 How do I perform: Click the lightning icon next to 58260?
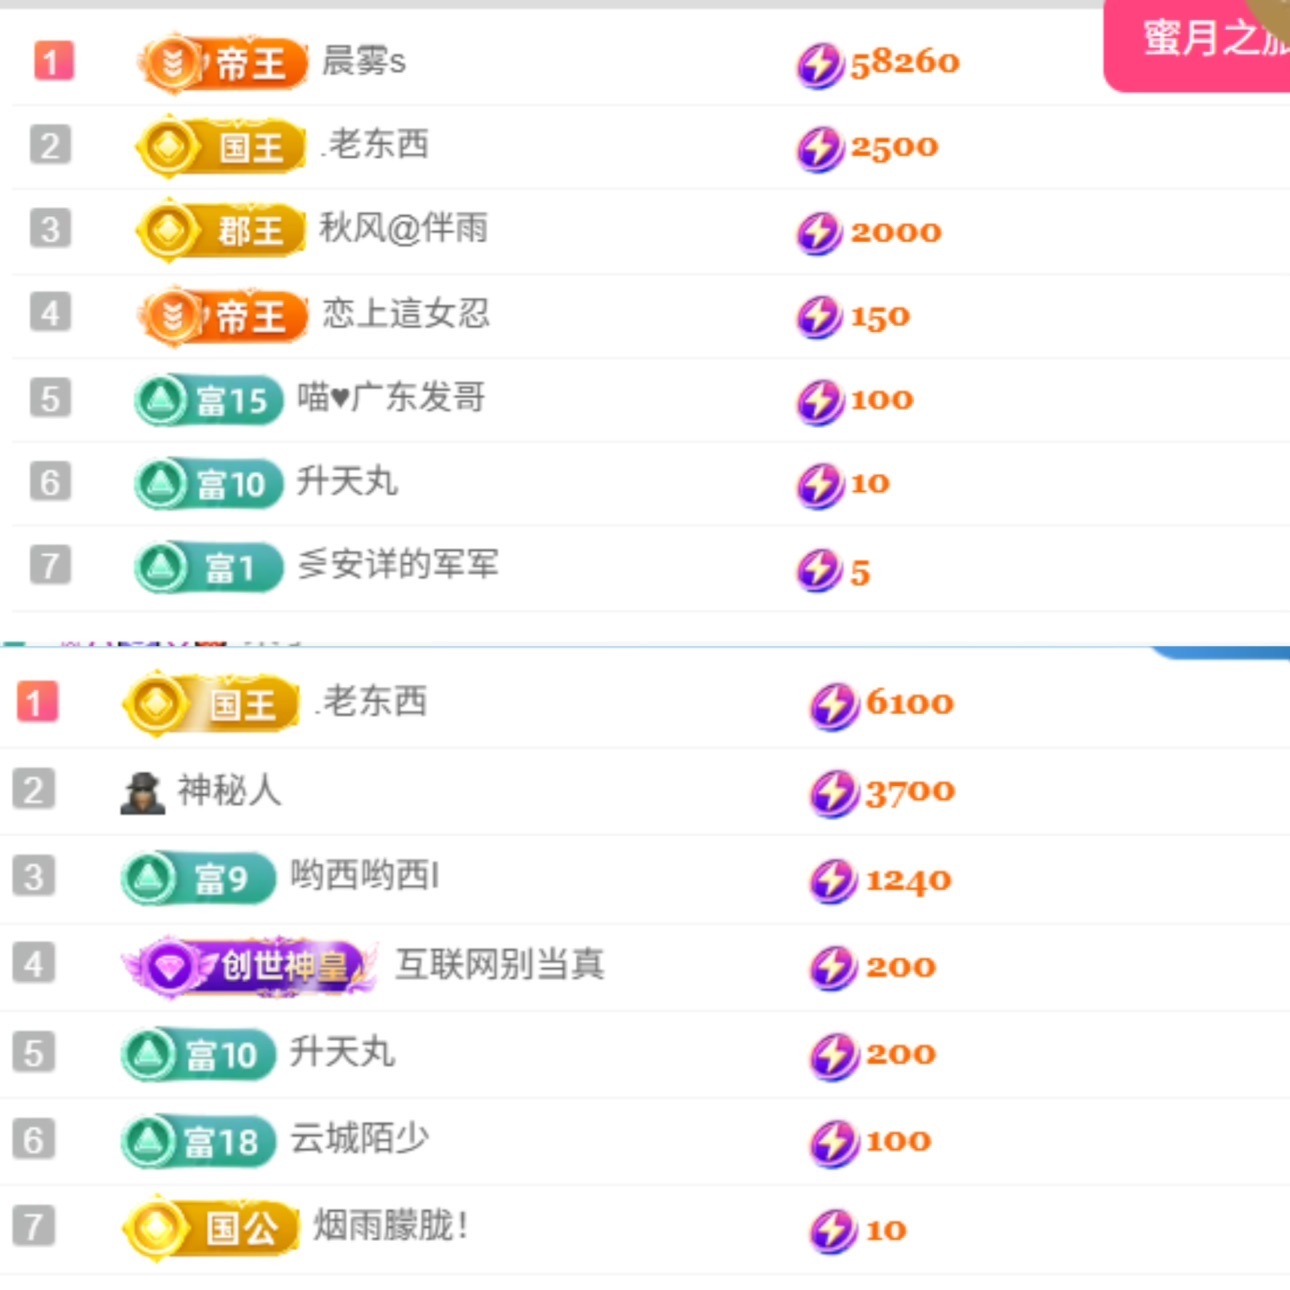820,65
